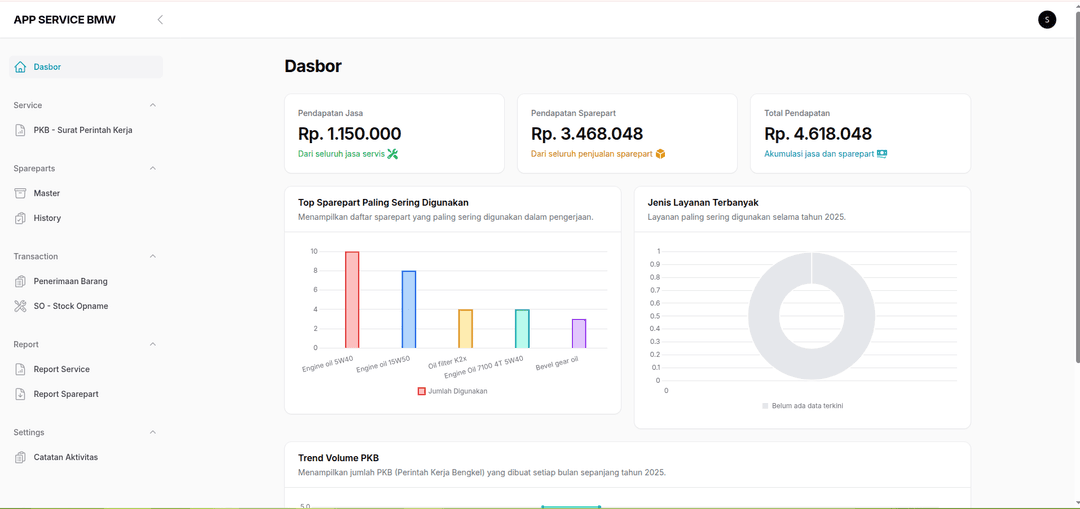Open the user avatar S menu
The image size is (1080, 509).
[x=1046, y=19]
